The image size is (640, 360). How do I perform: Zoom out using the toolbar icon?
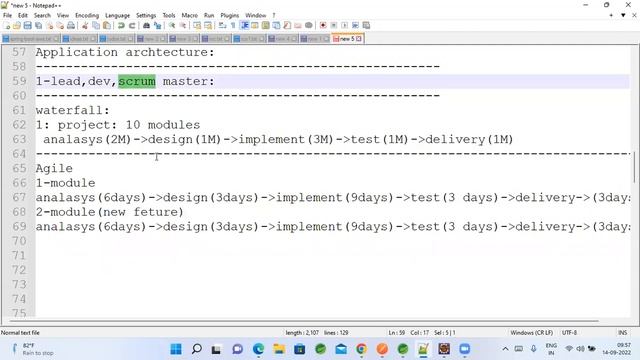183,26
